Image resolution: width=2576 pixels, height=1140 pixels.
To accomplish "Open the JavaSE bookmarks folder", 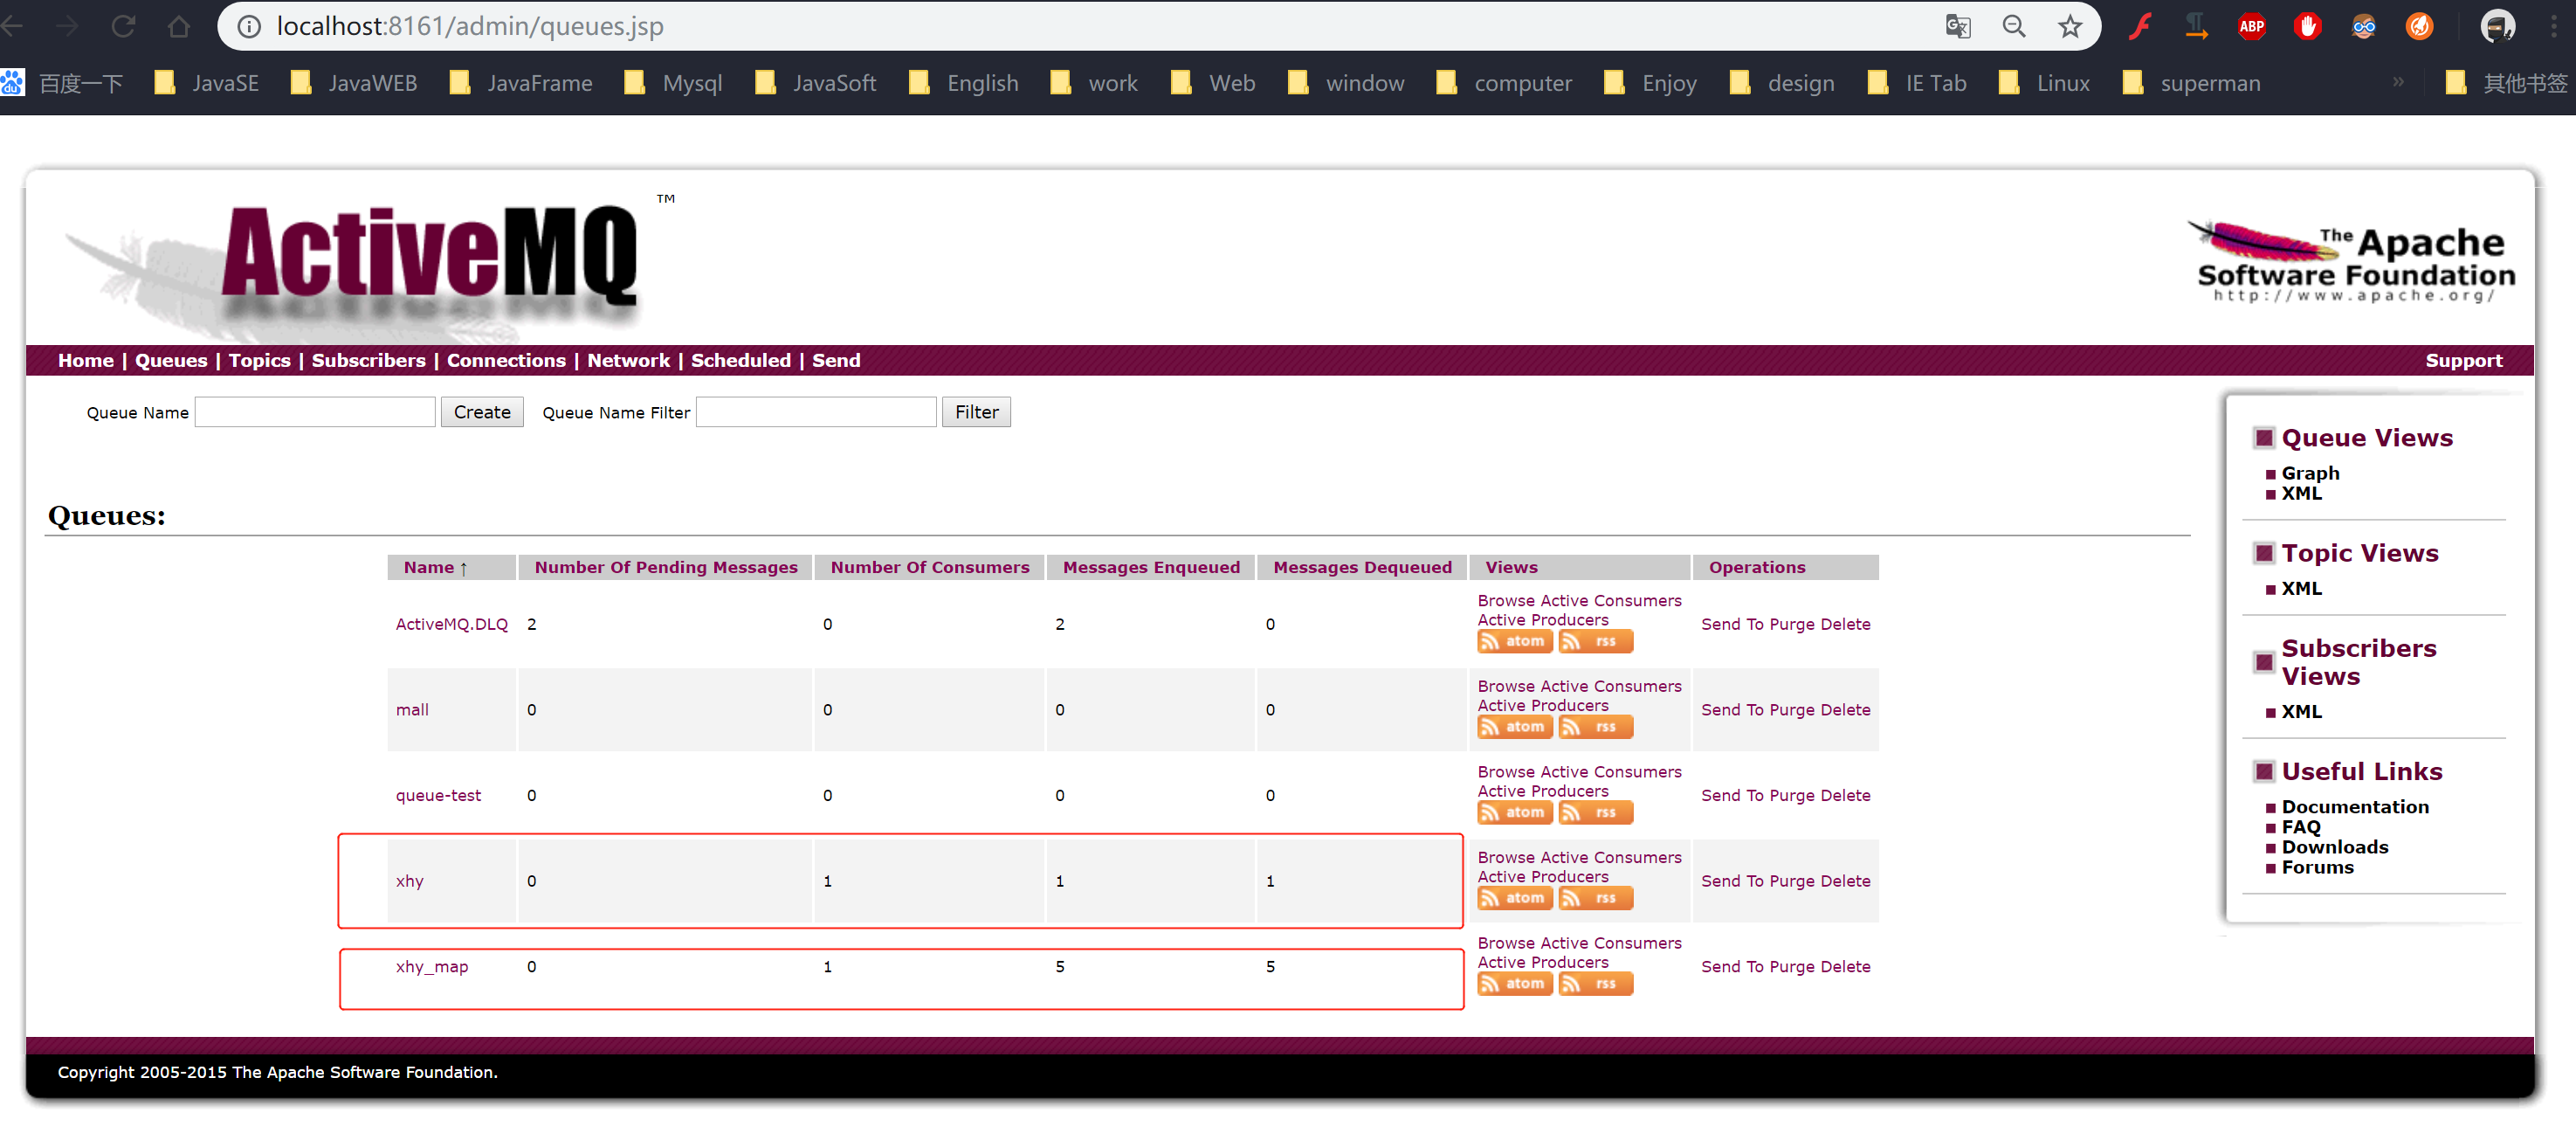I will 207,83.
